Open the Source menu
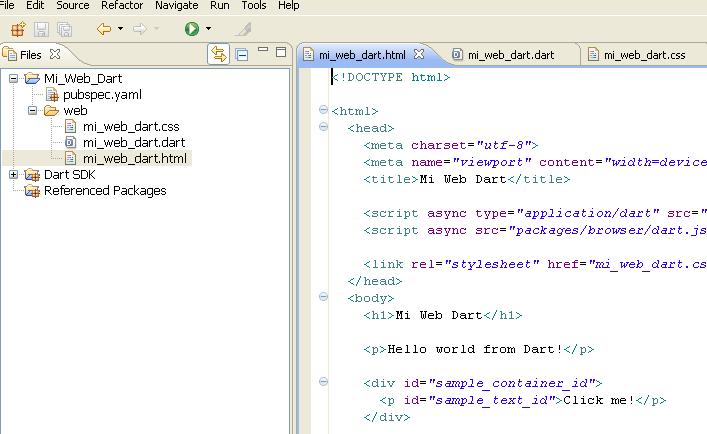Screen dimensions: 707x434 coord(73,5)
